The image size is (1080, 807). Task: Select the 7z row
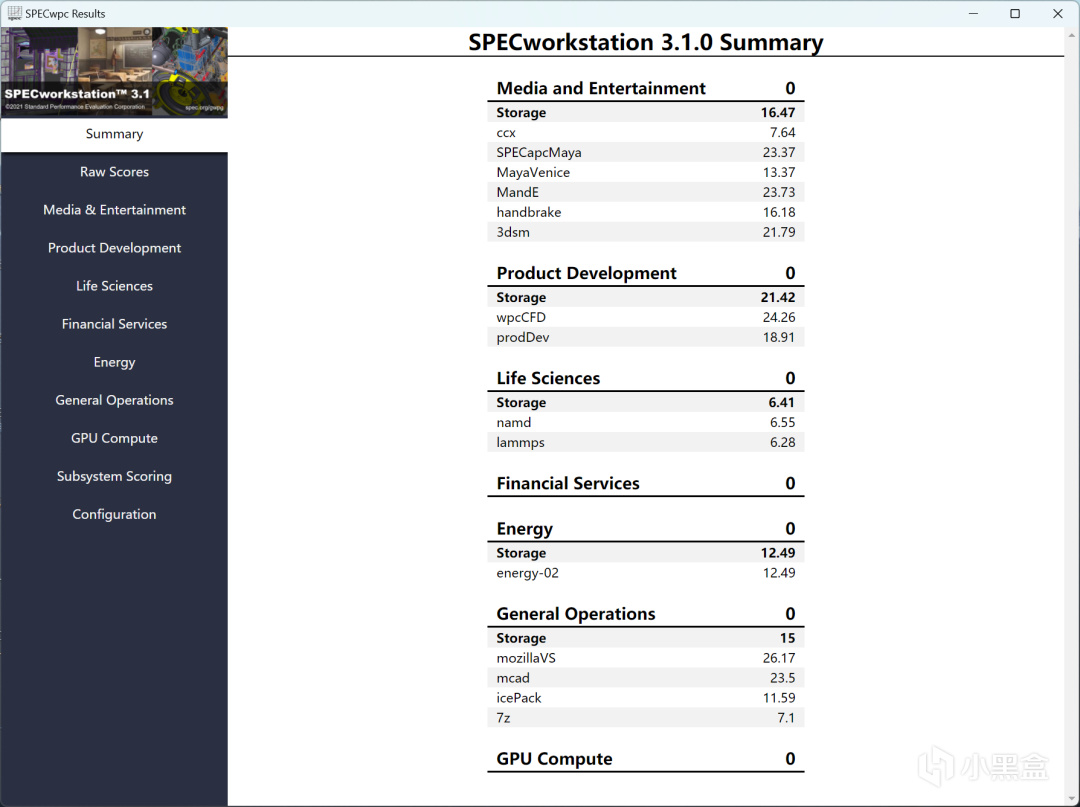[x=645, y=718]
